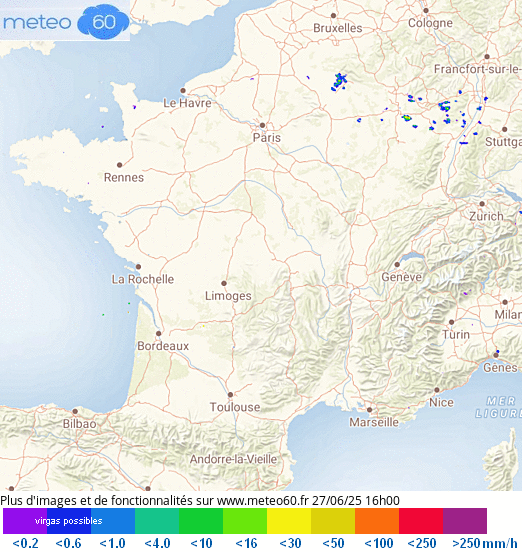The height and width of the screenshot is (552, 522).
Task: Click the Marseille city marker dot
Action: (x=370, y=410)
